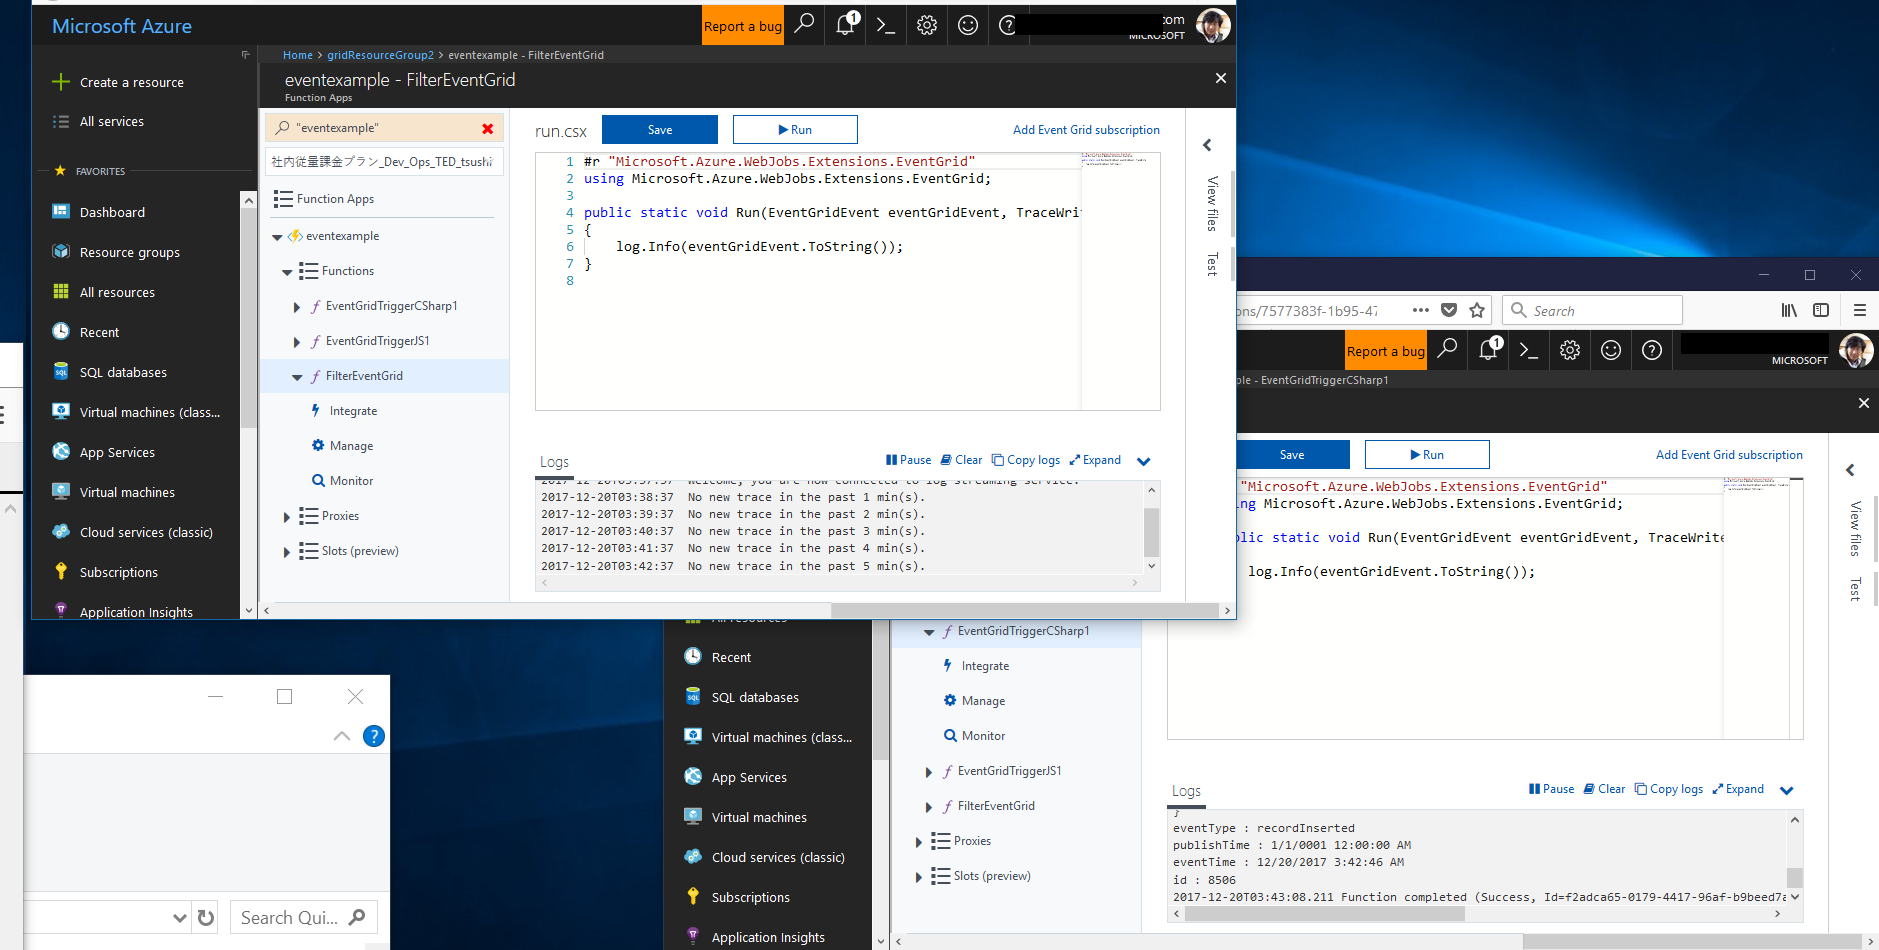Open help icon in back Azure window
The height and width of the screenshot is (950, 1879).
[1652, 350]
